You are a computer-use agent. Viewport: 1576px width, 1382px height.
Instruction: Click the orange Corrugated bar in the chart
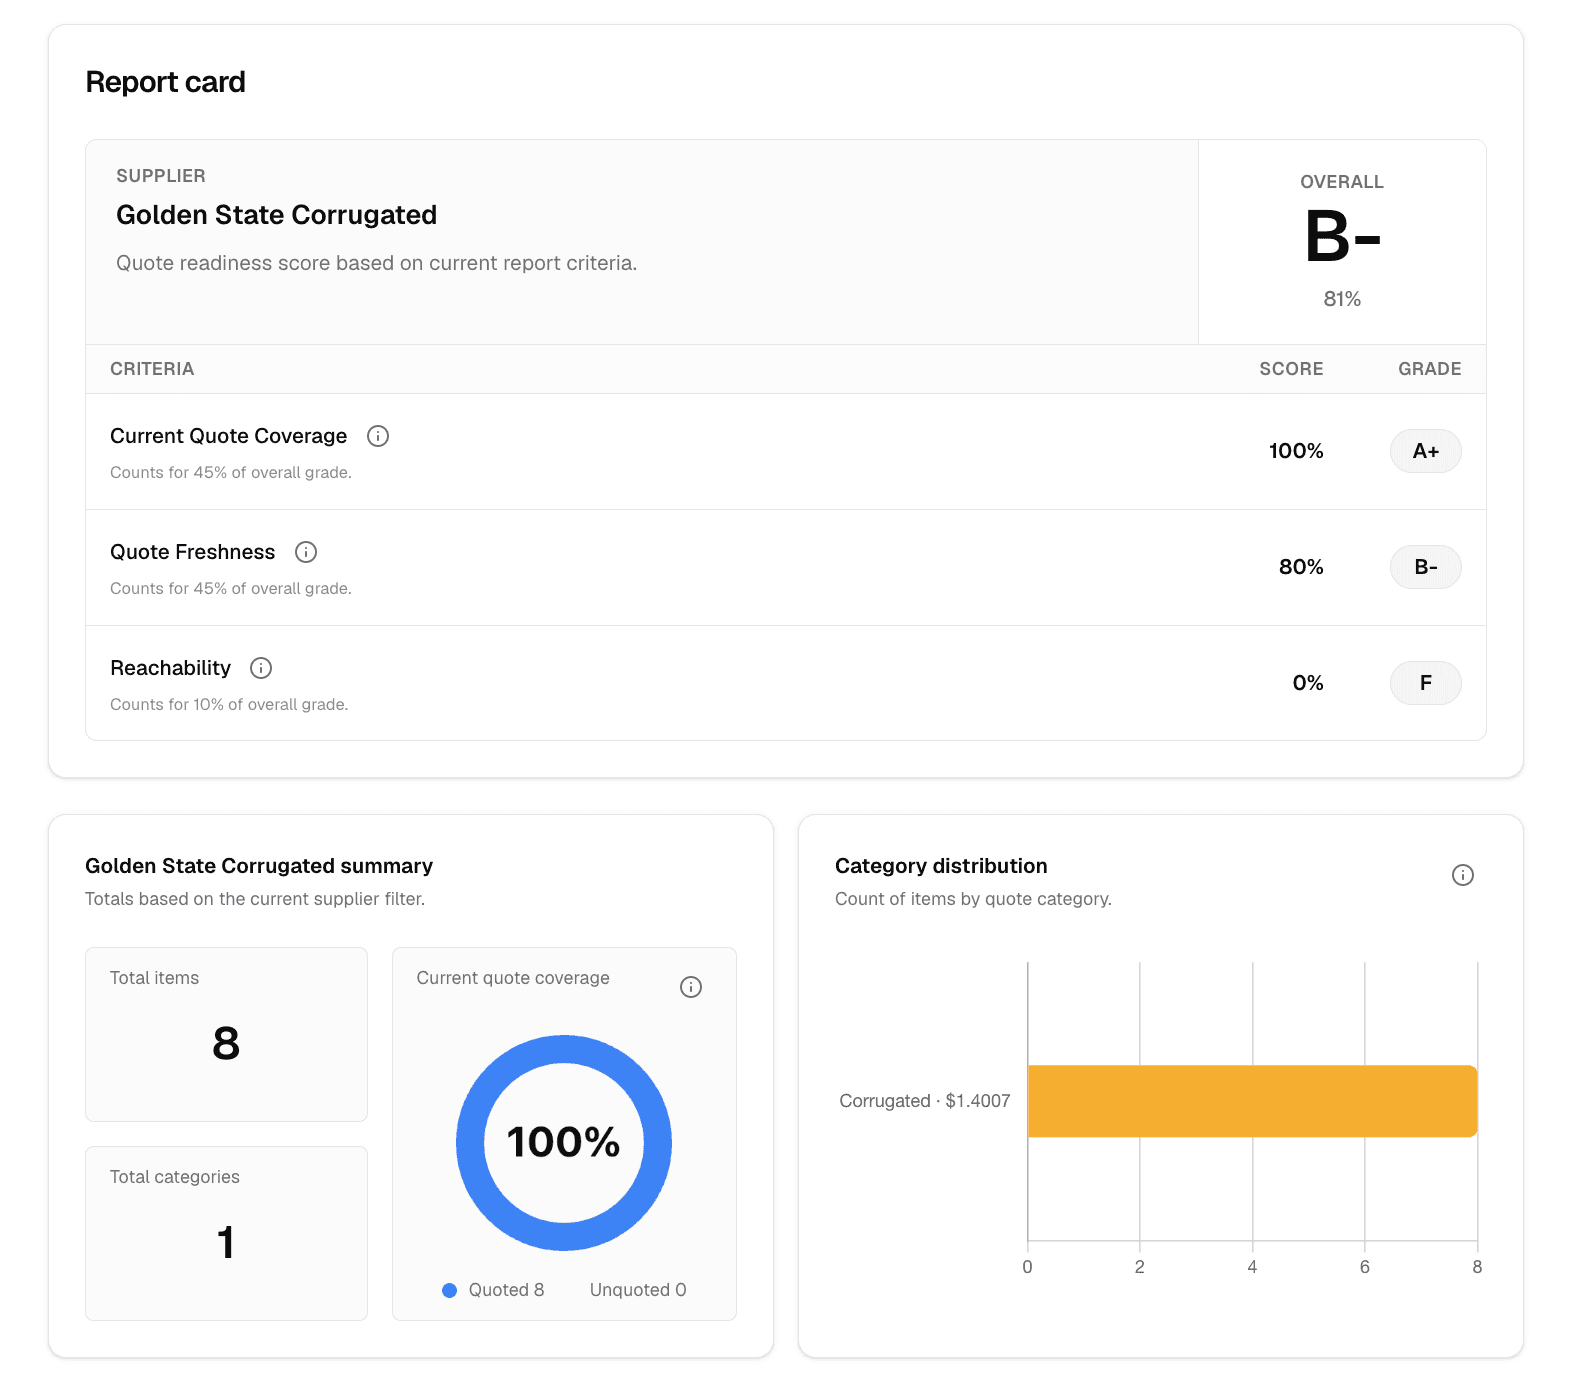pyautogui.click(x=1253, y=1101)
